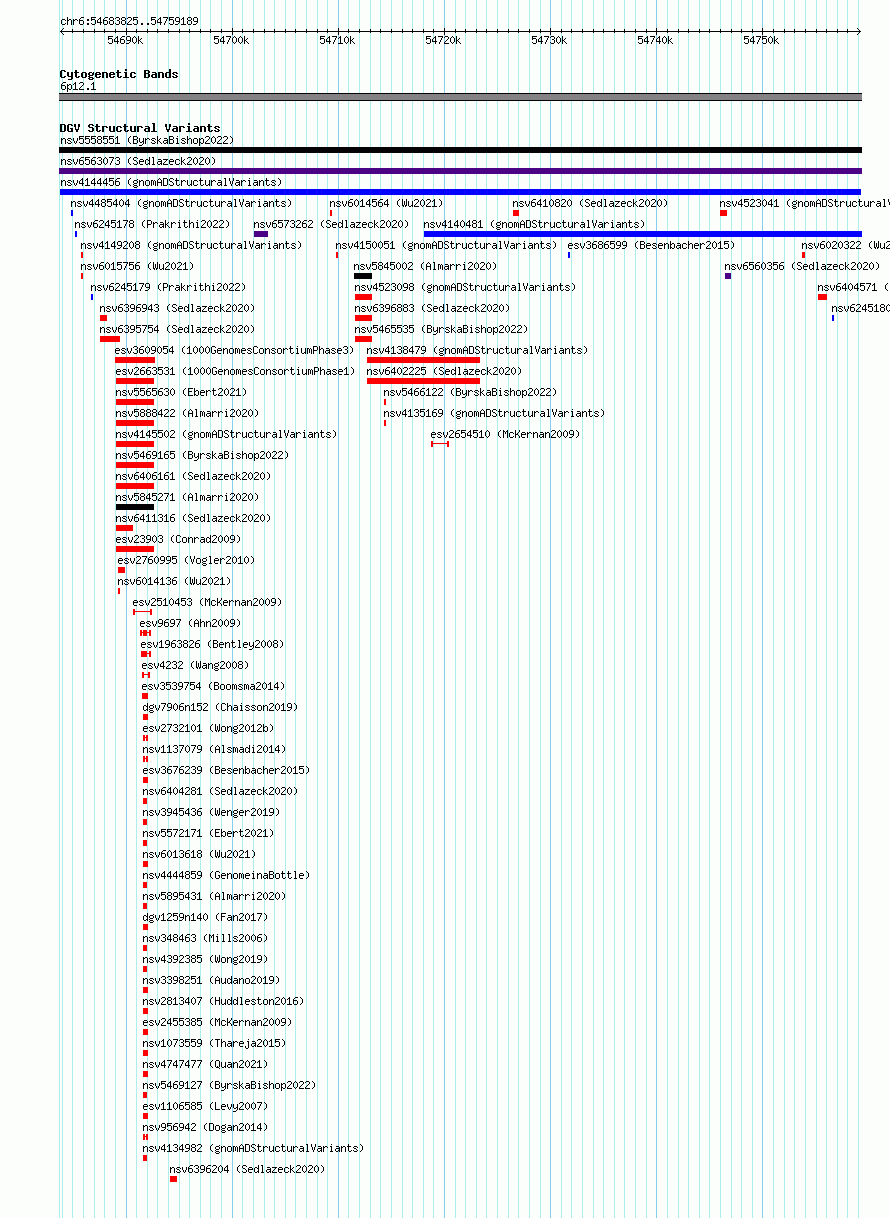Click the nsv4135169 gnomAD variant label
890x1218 pixels.
point(494,413)
